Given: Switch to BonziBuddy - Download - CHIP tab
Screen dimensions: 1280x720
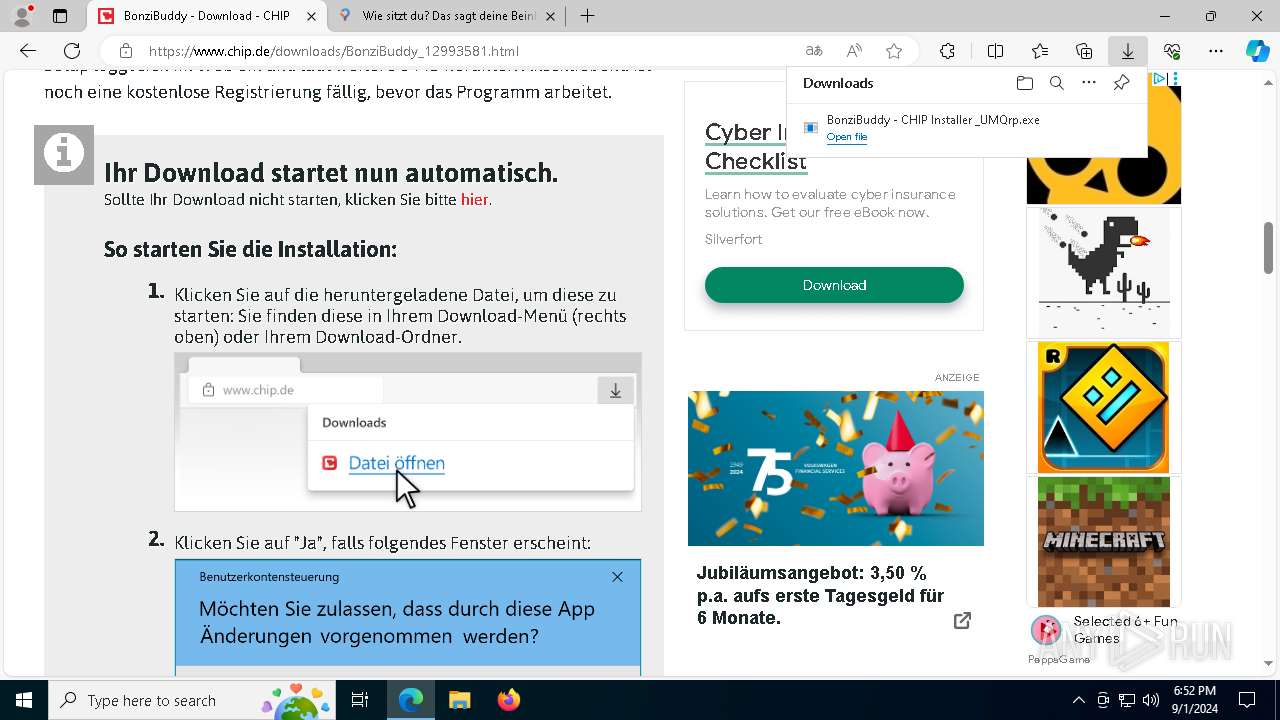Looking at the screenshot, I should (x=206, y=16).
